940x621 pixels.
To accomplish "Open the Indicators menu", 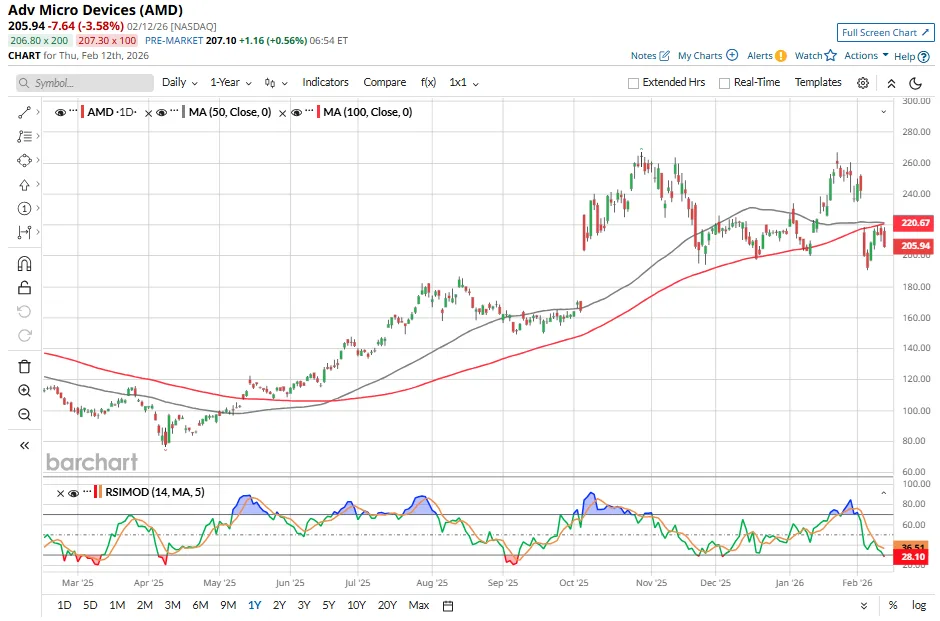I will (325, 83).
